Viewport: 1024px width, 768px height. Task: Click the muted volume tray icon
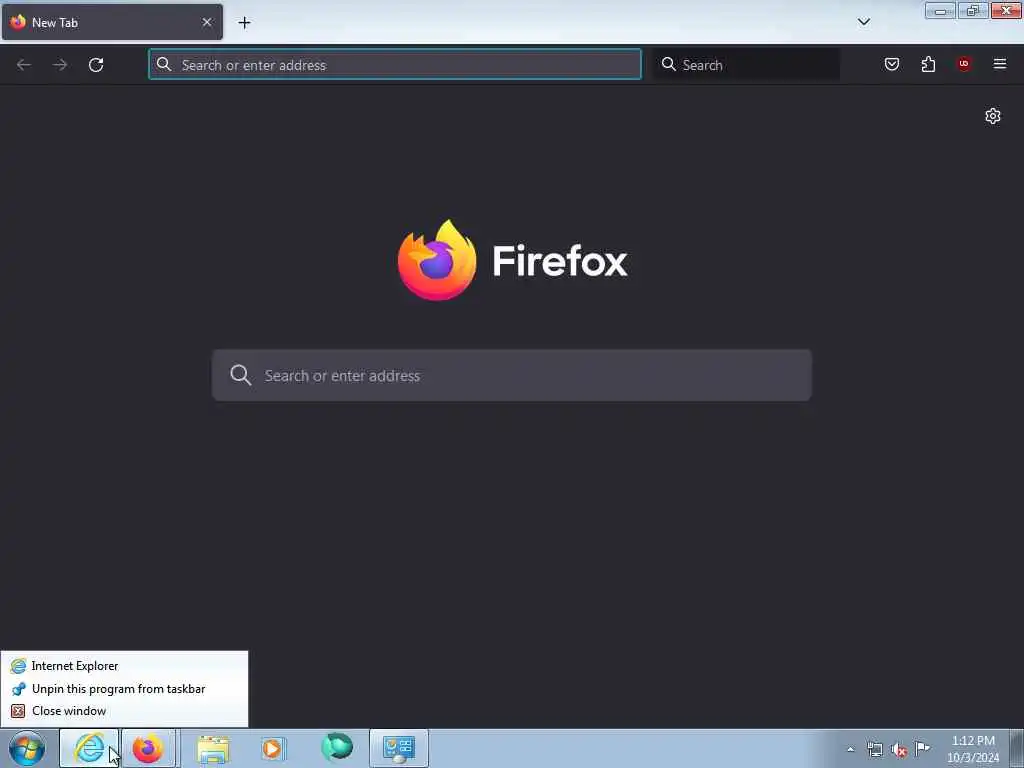[x=899, y=750]
